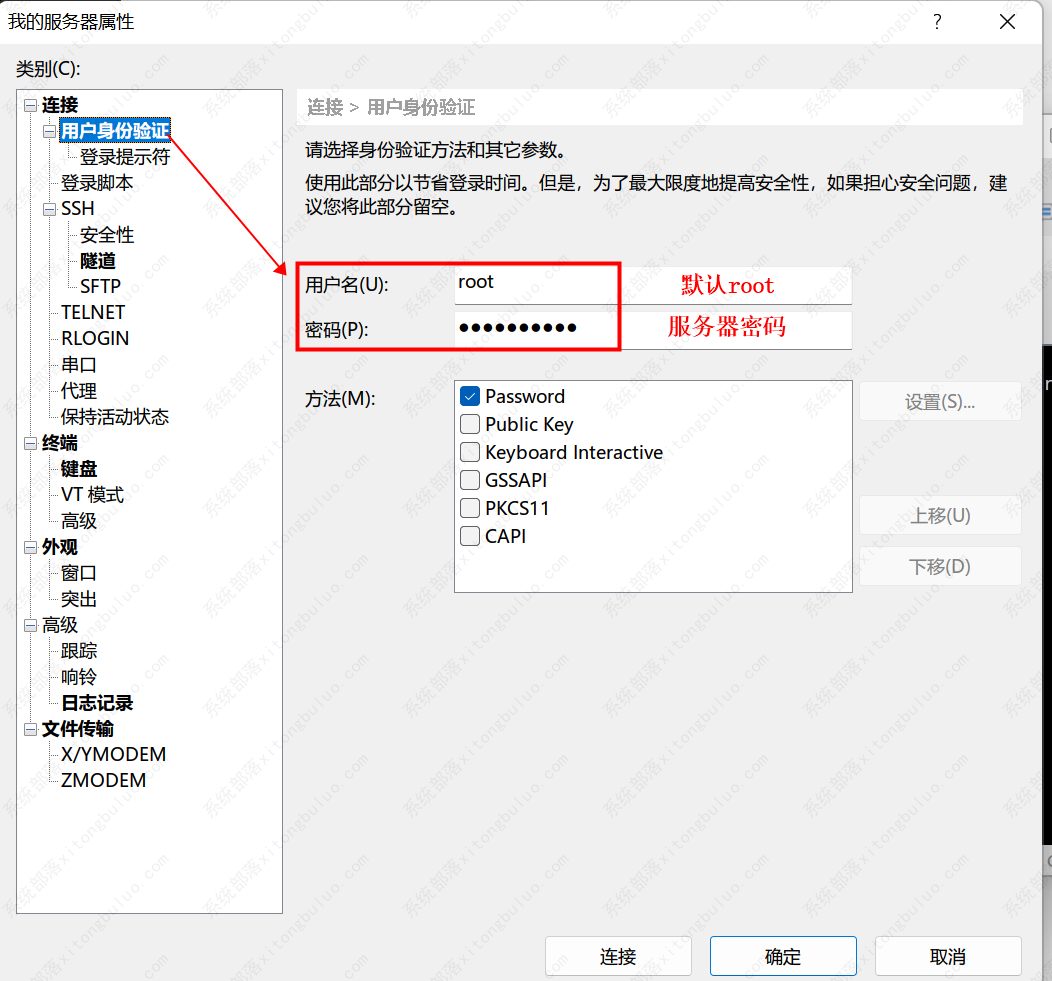
Task: Select 终端 in the category tree
Action: [60, 443]
